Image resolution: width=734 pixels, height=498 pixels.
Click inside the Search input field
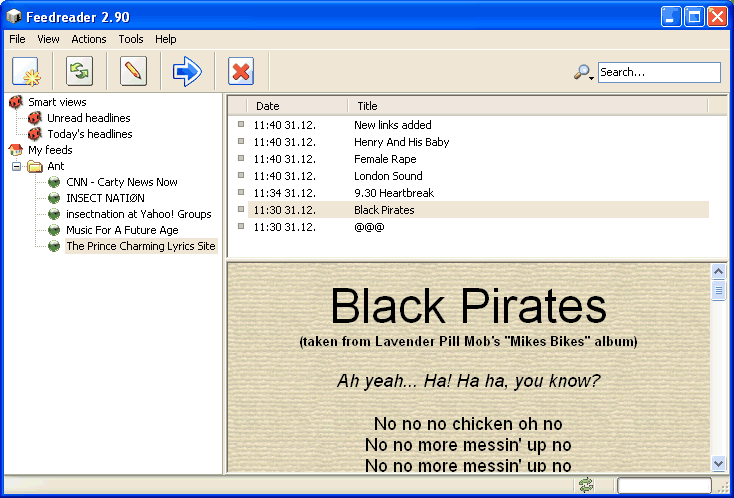[x=658, y=72]
